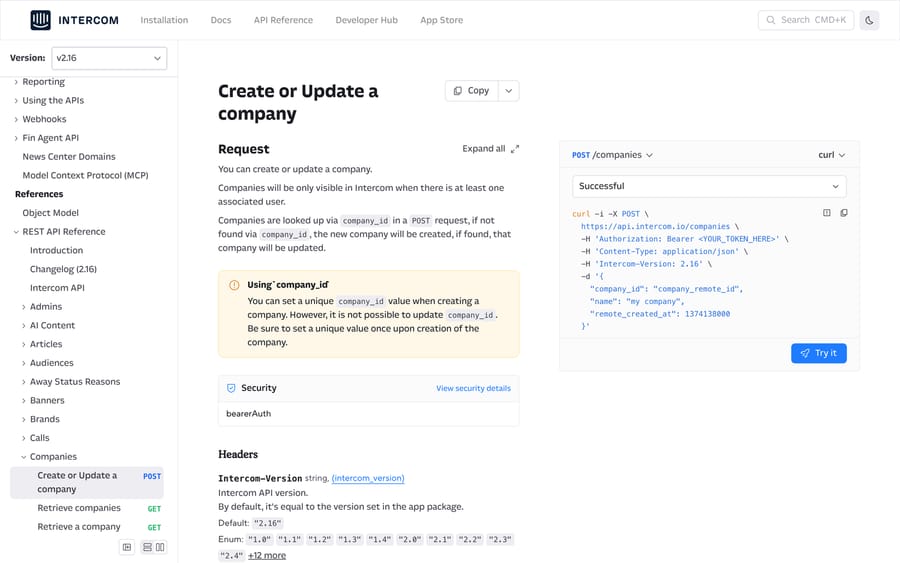Click the search magnifier icon
900x563 pixels.
770,20
